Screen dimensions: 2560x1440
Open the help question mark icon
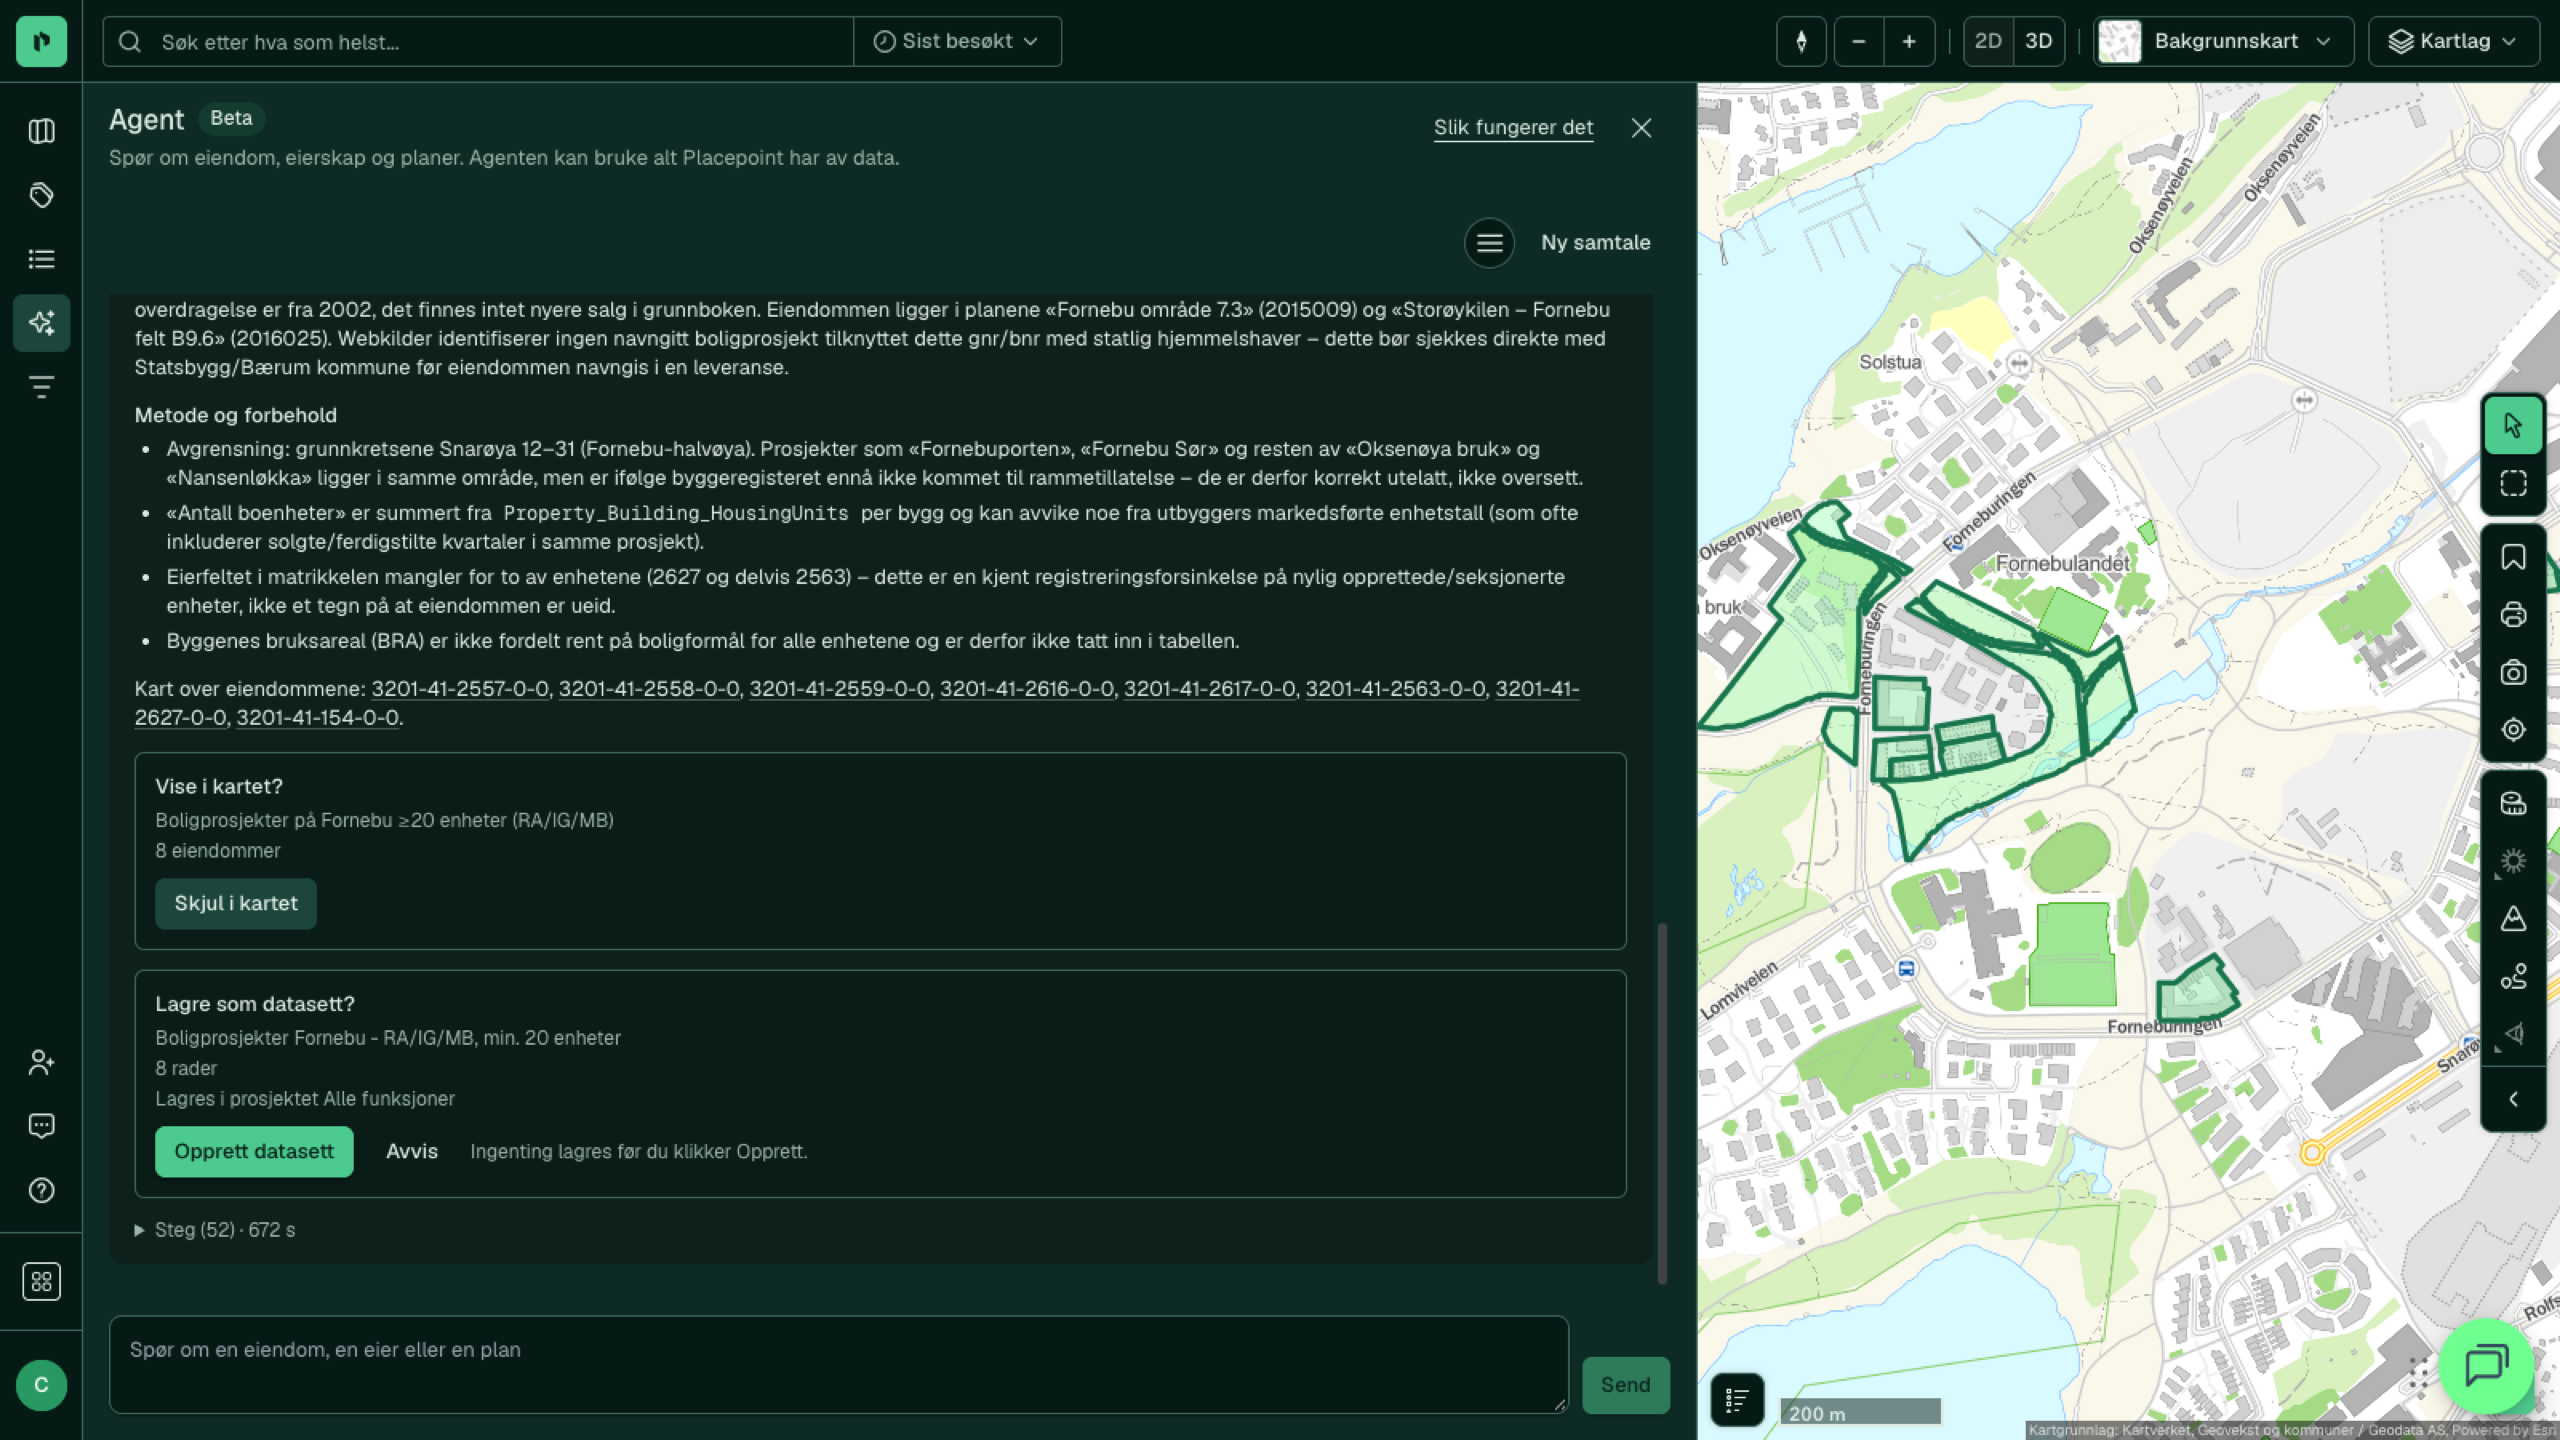tap(41, 1190)
